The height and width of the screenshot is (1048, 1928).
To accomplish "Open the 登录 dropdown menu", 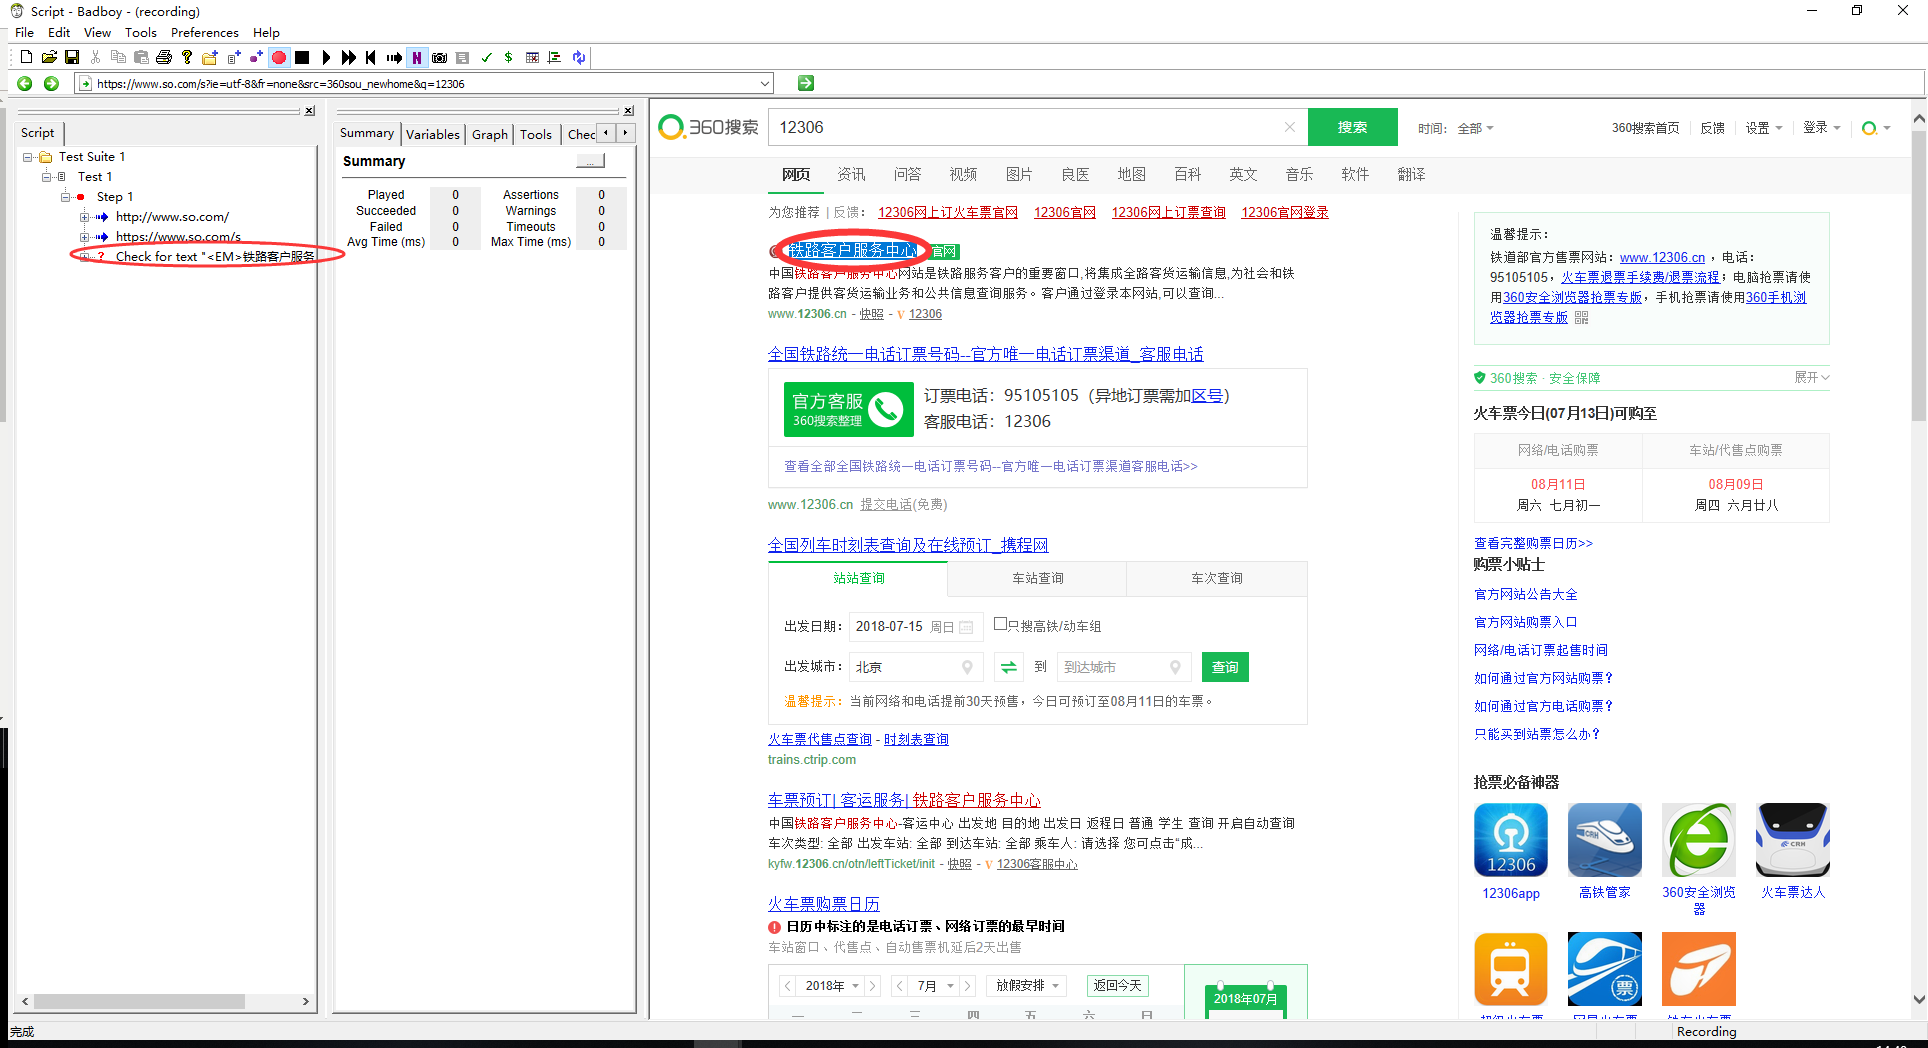I will [1821, 128].
